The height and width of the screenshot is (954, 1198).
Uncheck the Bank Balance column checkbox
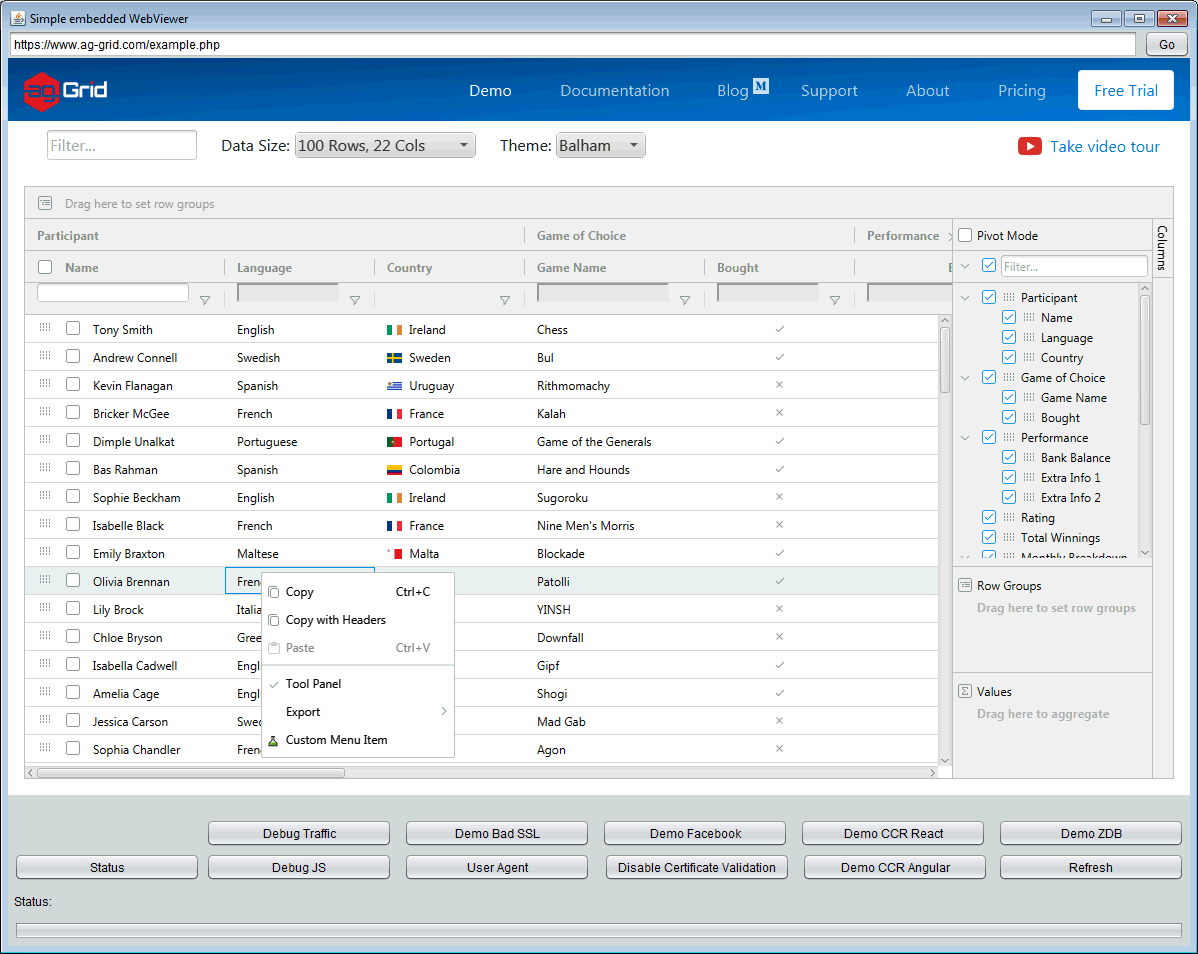pyautogui.click(x=1009, y=457)
